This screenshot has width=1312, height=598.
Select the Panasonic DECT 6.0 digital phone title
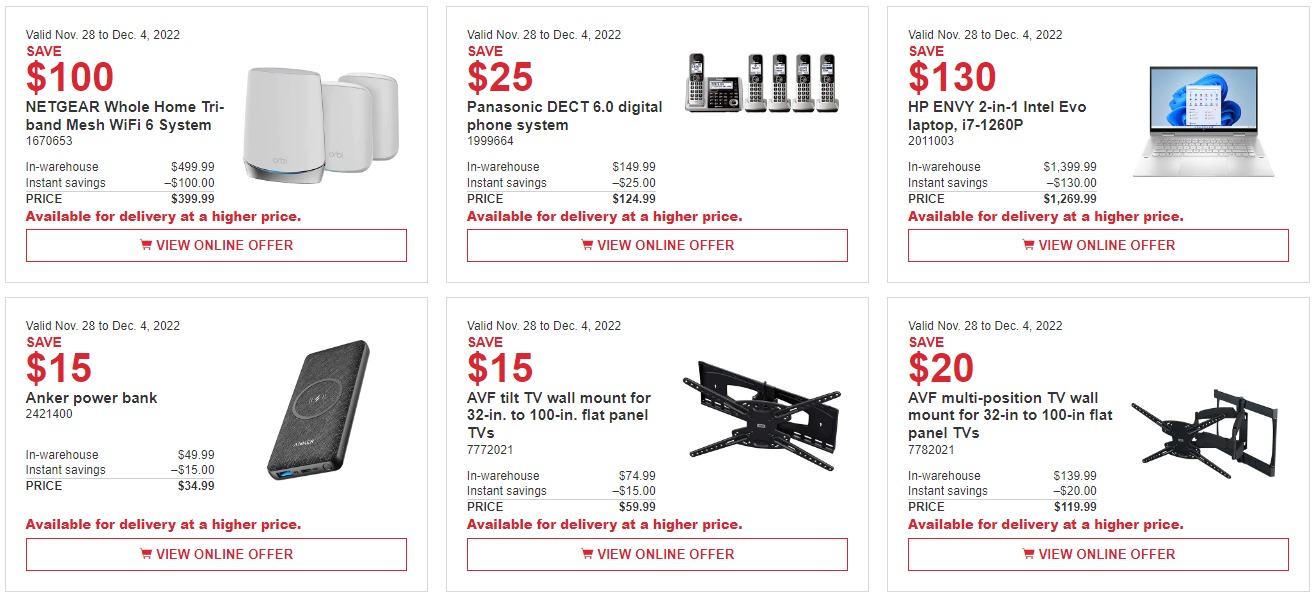pos(565,116)
